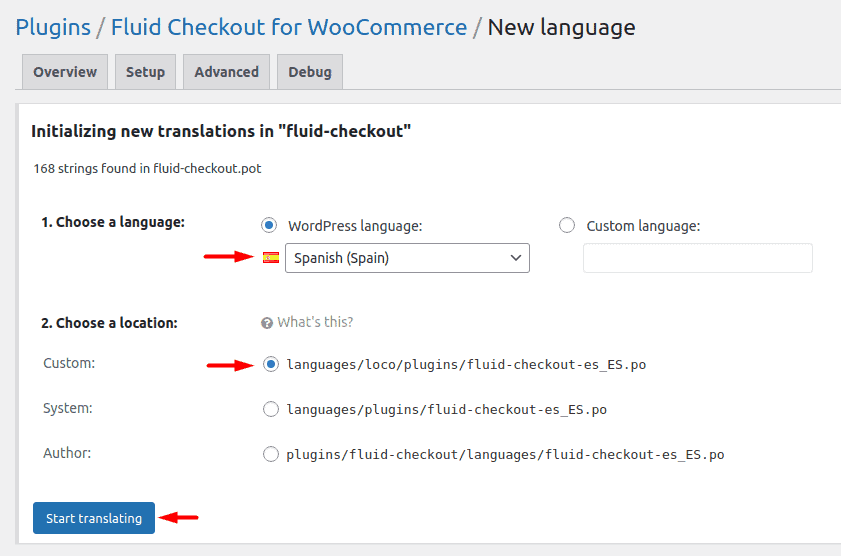Click the Spain flag icon
841x556 pixels.
[271, 258]
